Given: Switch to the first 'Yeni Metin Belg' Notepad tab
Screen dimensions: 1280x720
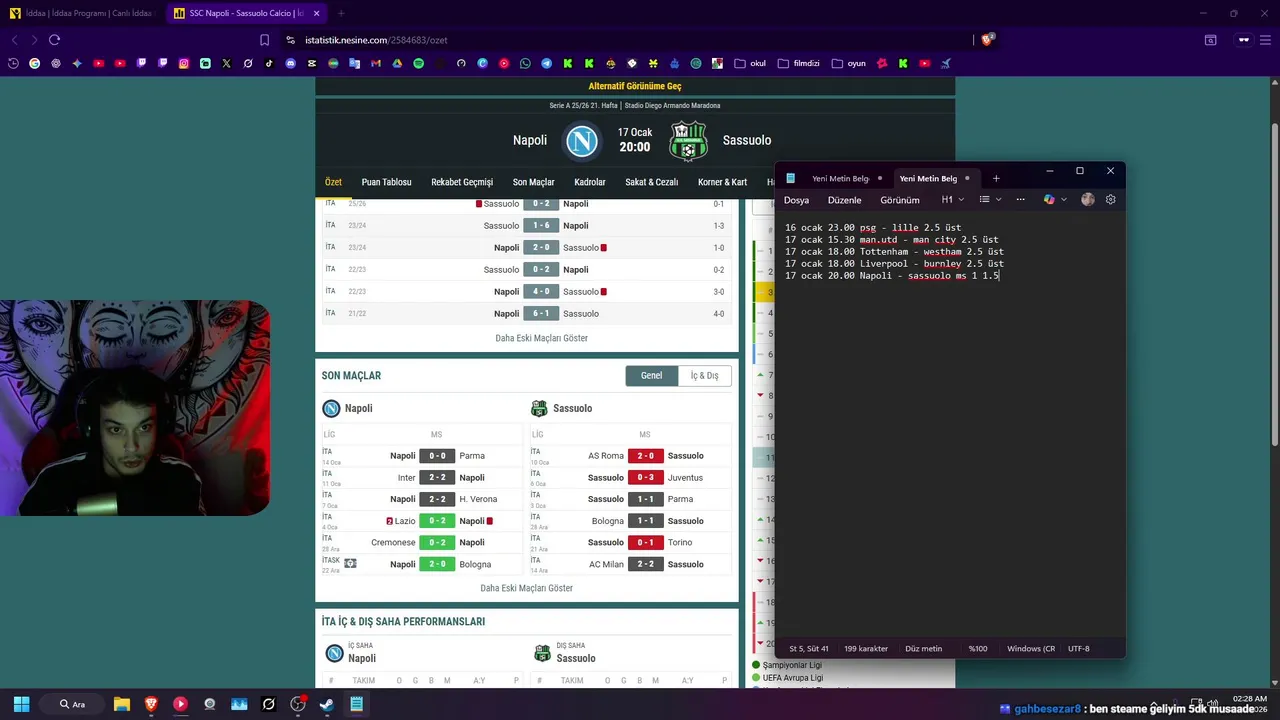Looking at the screenshot, I should pos(840,178).
